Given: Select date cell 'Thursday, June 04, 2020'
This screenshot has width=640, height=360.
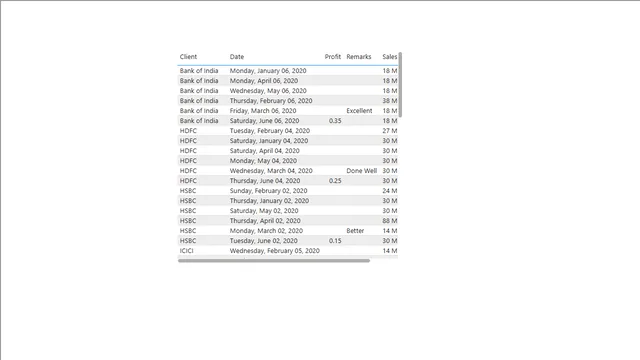Looking at the screenshot, I should (265, 181).
